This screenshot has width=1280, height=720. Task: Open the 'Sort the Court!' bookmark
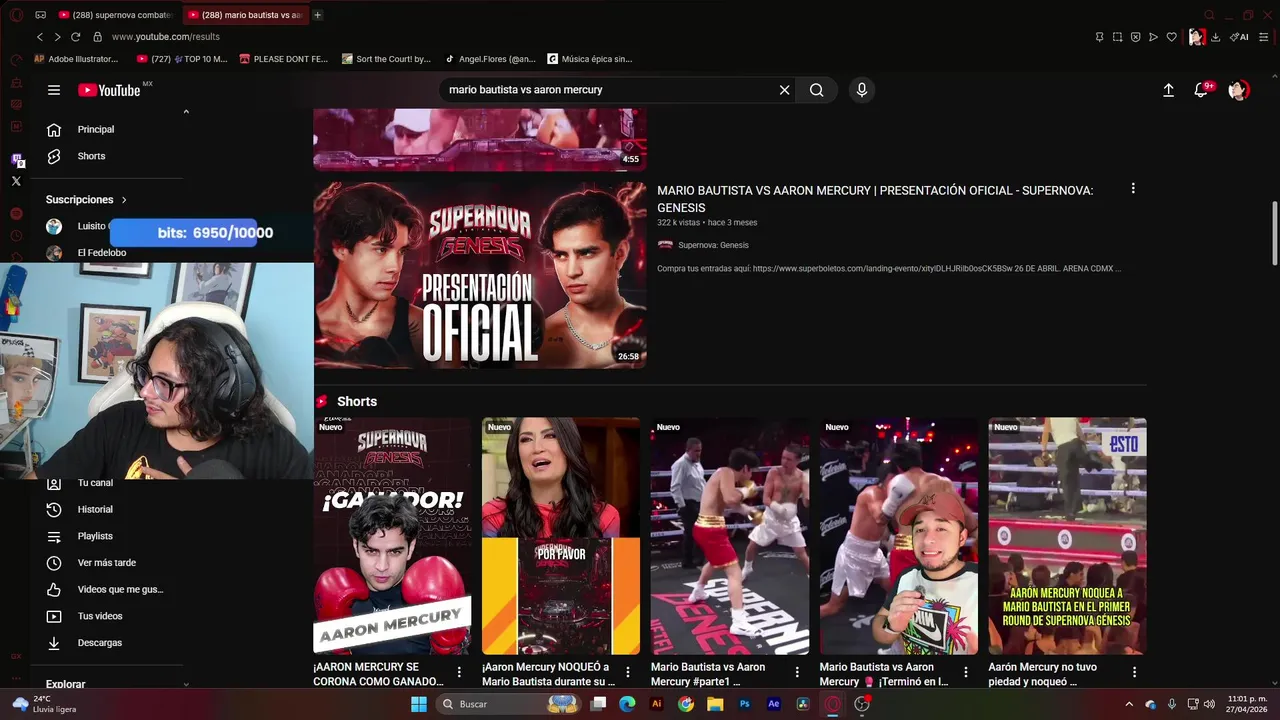coord(387,59)
